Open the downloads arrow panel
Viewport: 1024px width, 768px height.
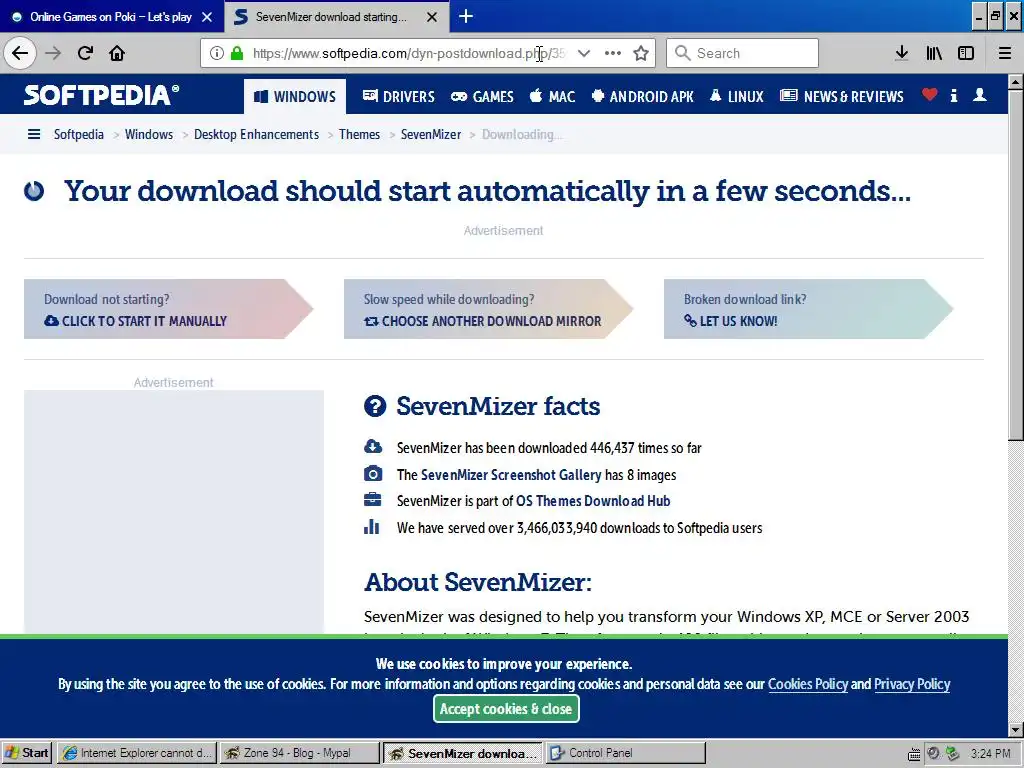[x=902, y=53]
